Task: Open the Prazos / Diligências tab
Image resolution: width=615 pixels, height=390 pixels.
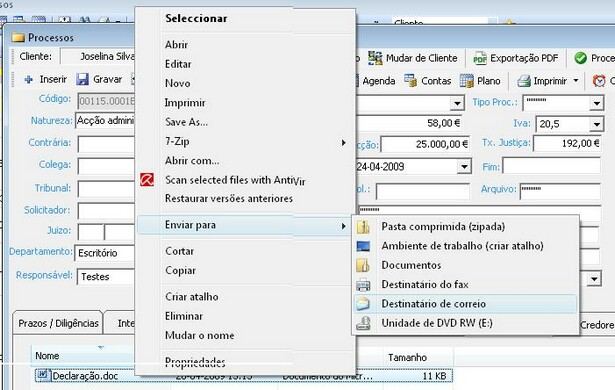Action: [x=58, y=323]
